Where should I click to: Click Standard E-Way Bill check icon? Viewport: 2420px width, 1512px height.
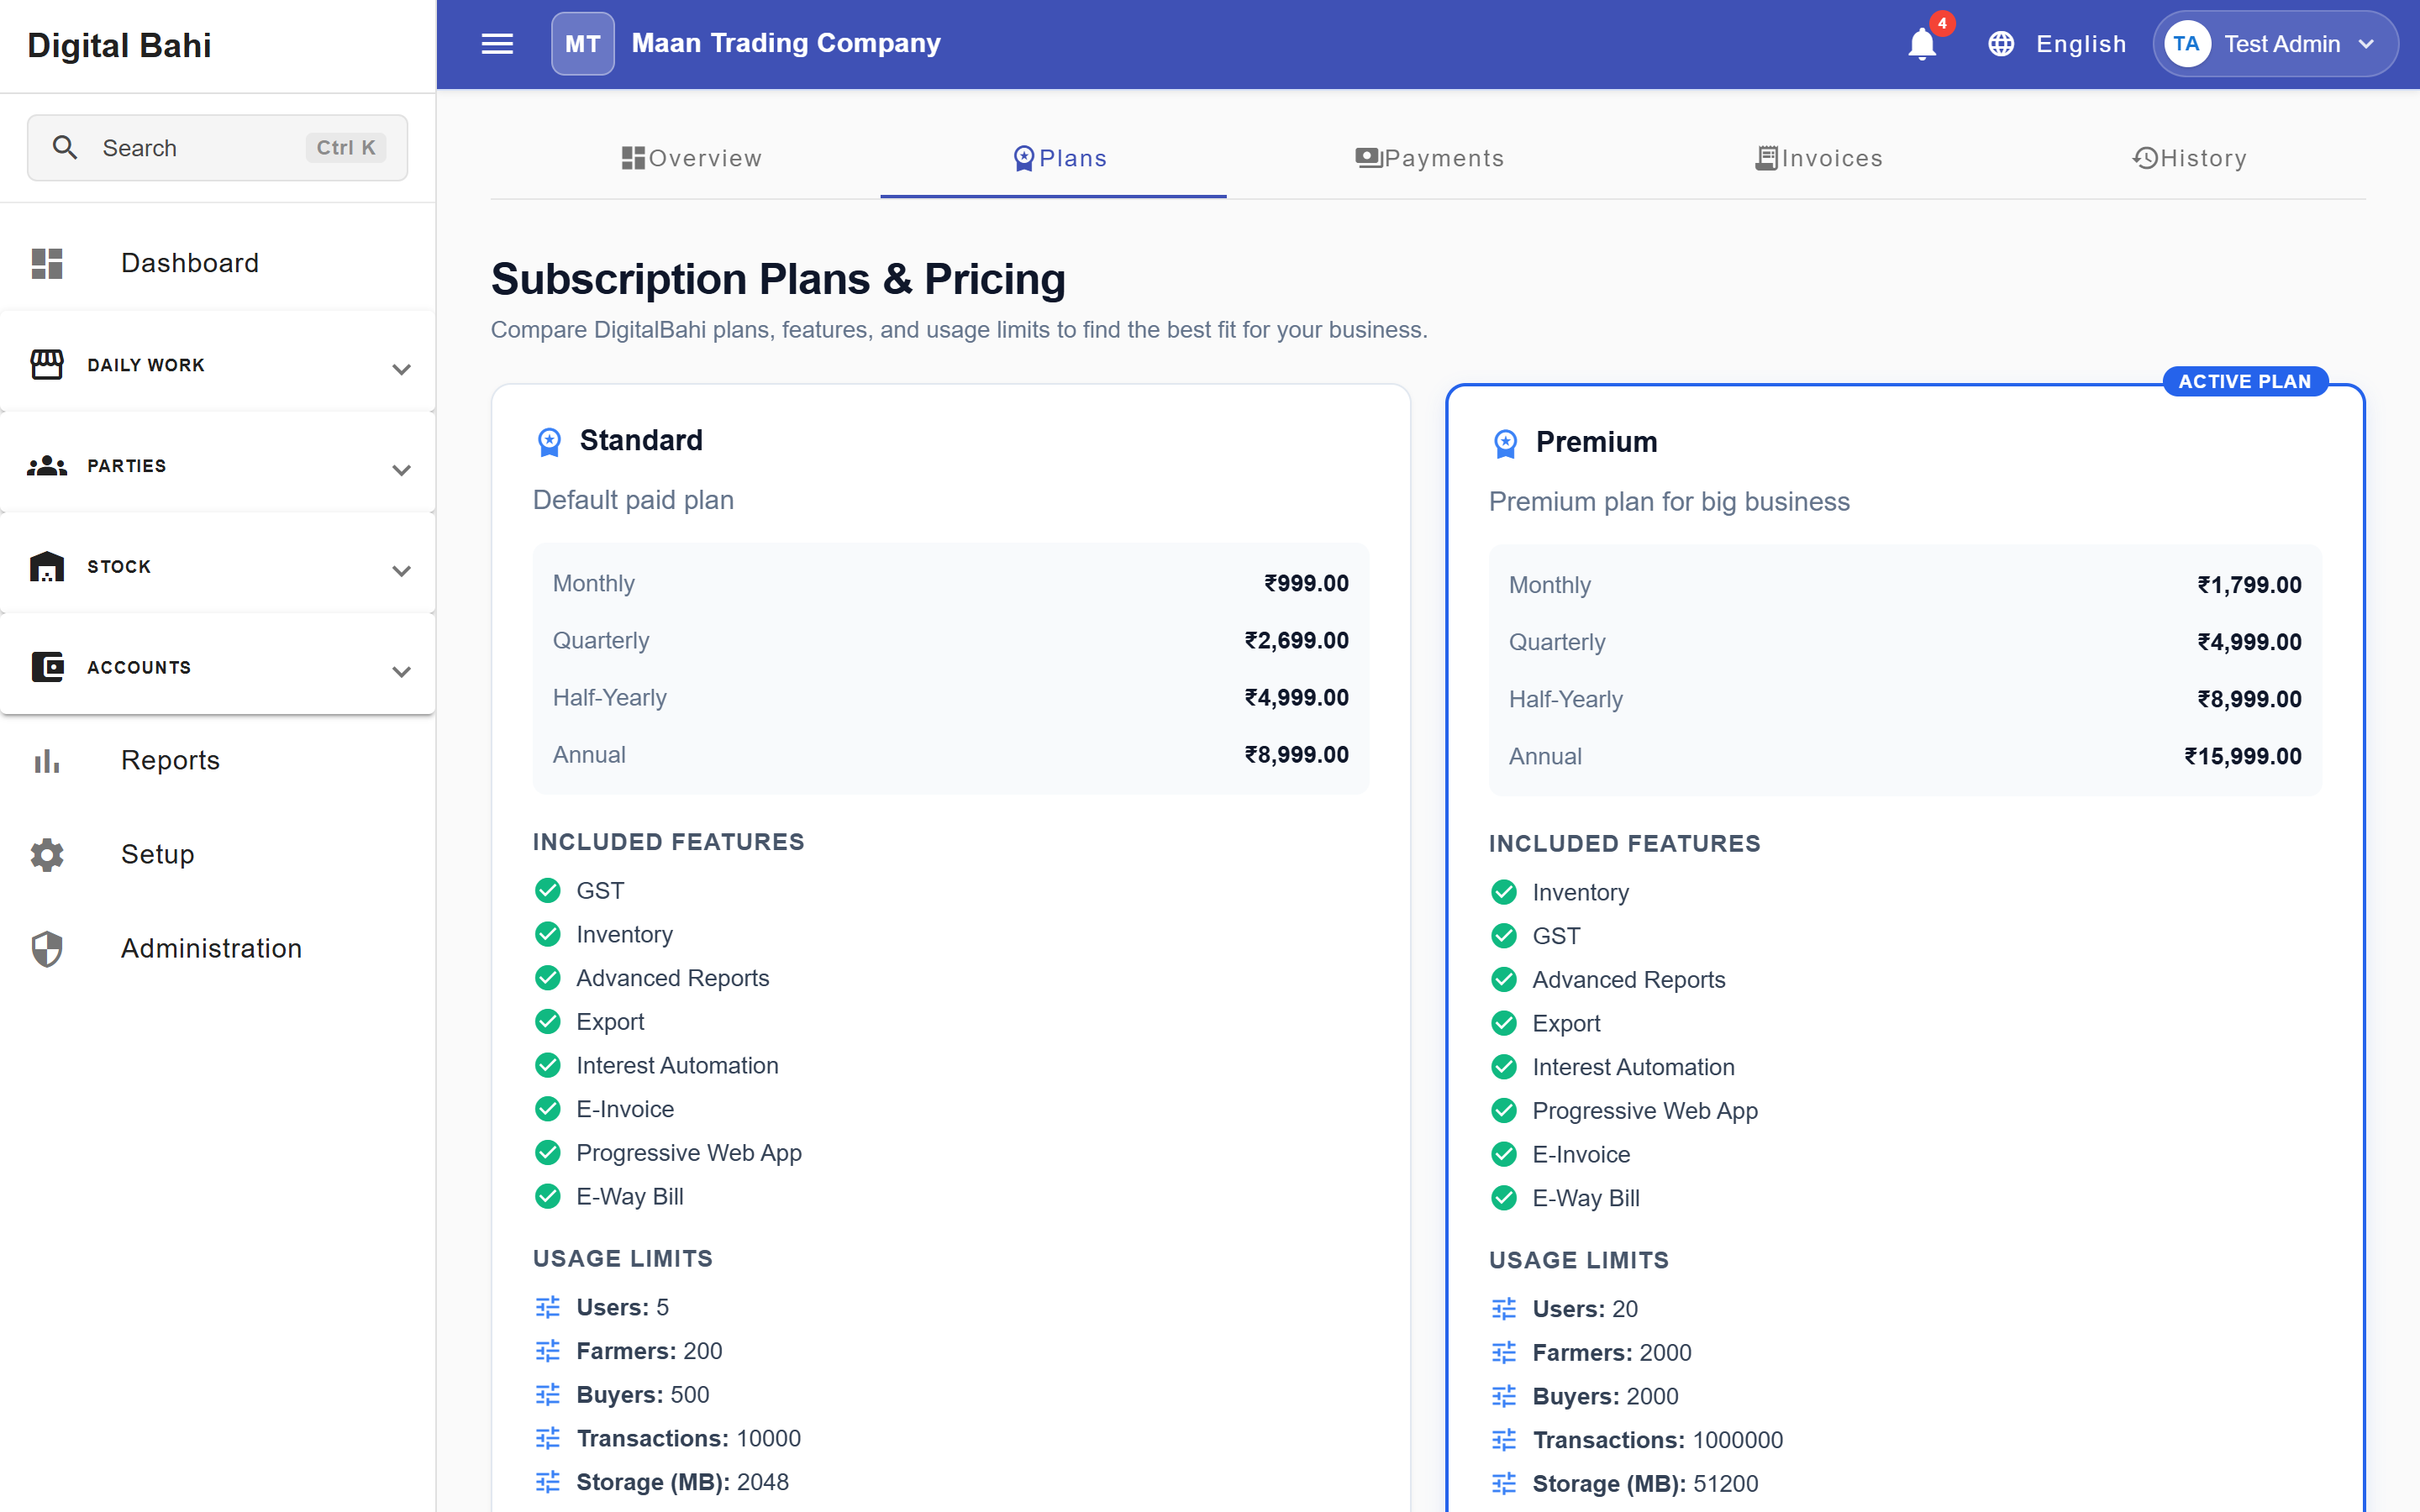click(548, 1196)
